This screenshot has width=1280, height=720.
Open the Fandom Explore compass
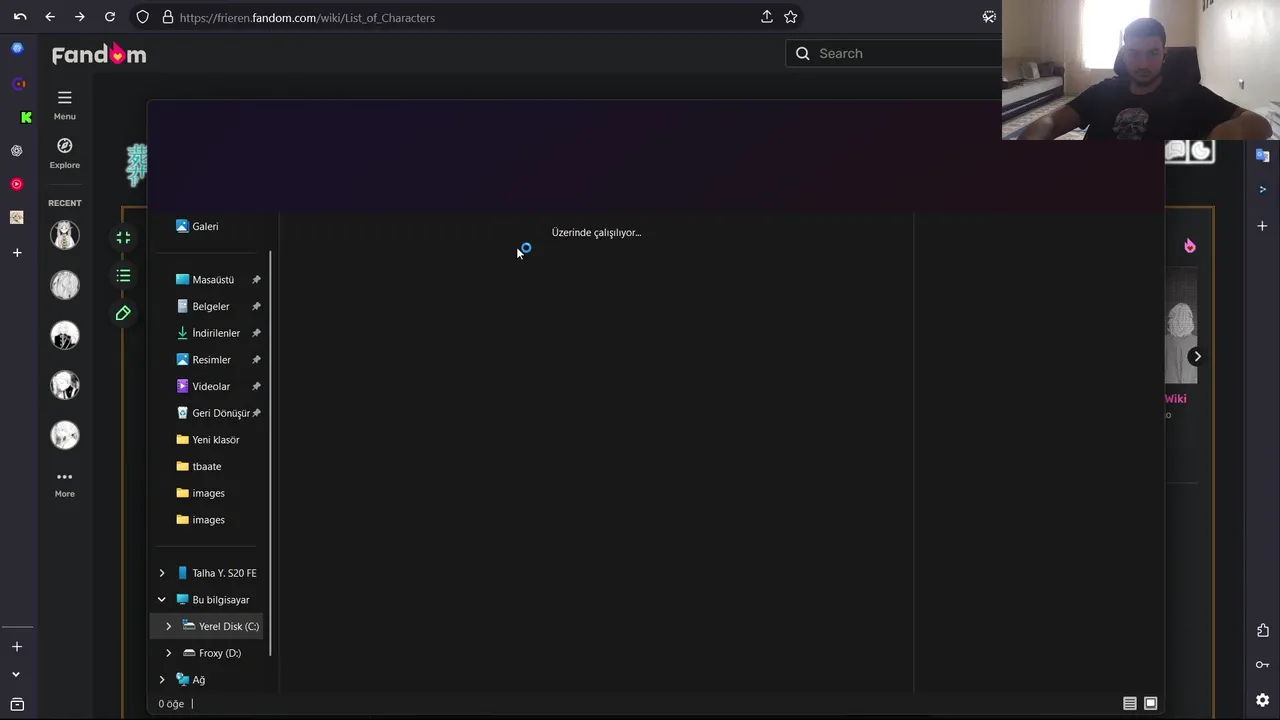[x=65, y=153]
